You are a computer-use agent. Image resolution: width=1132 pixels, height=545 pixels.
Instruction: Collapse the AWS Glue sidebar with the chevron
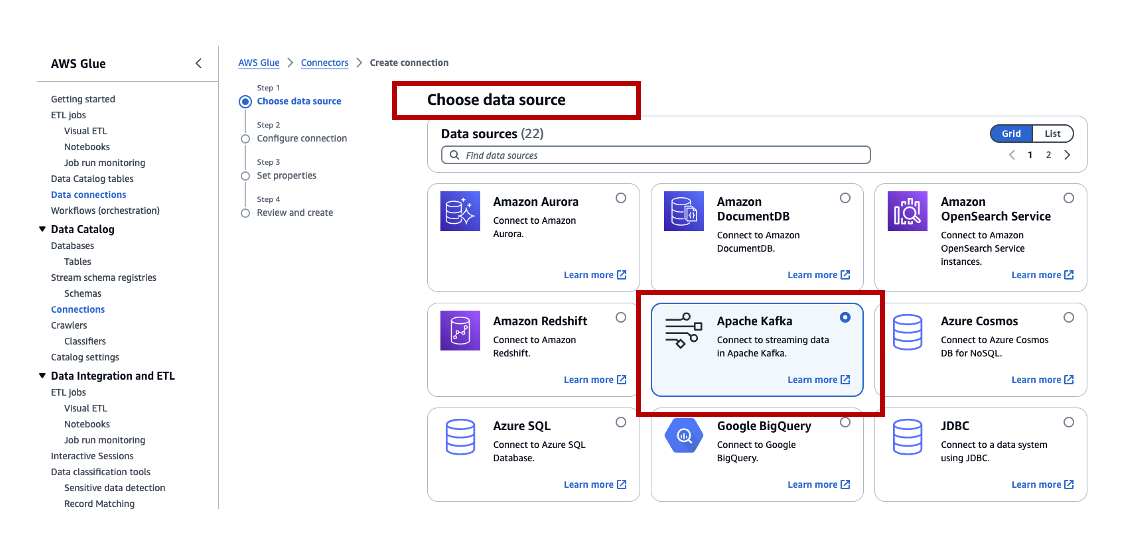(x=199, y=64)
